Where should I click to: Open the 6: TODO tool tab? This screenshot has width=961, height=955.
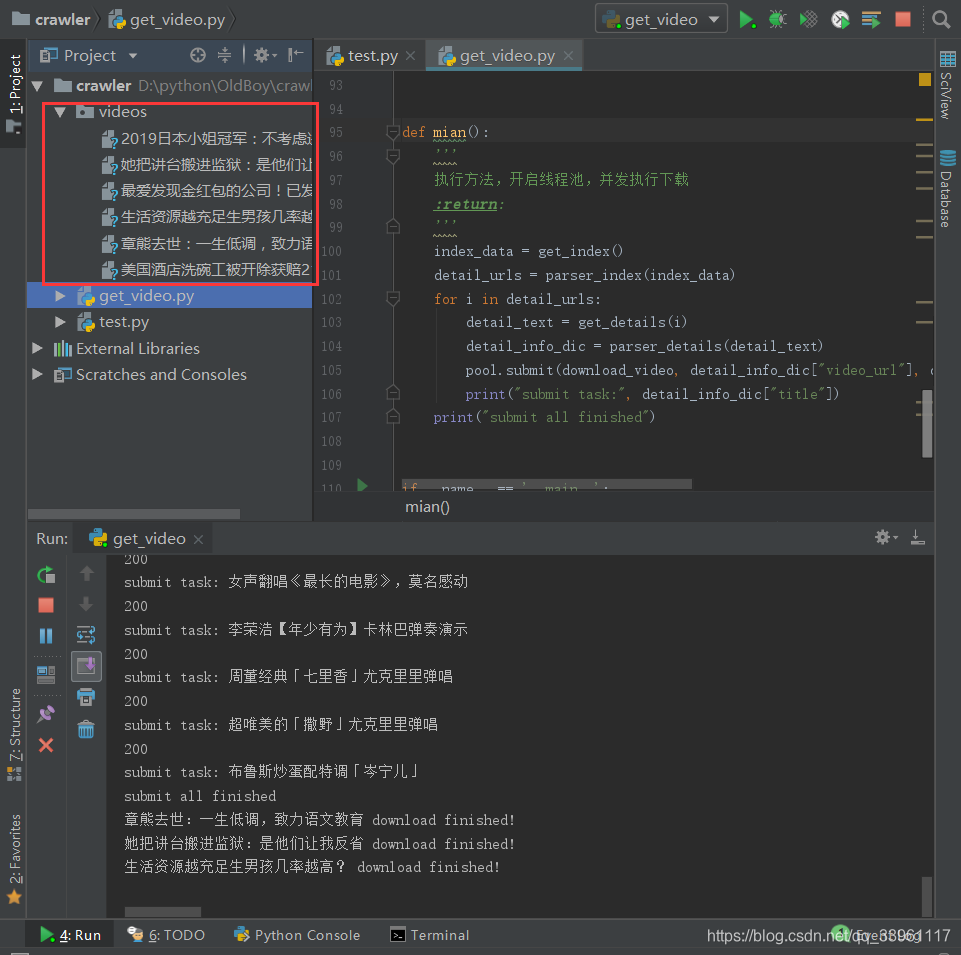[165, 935]
